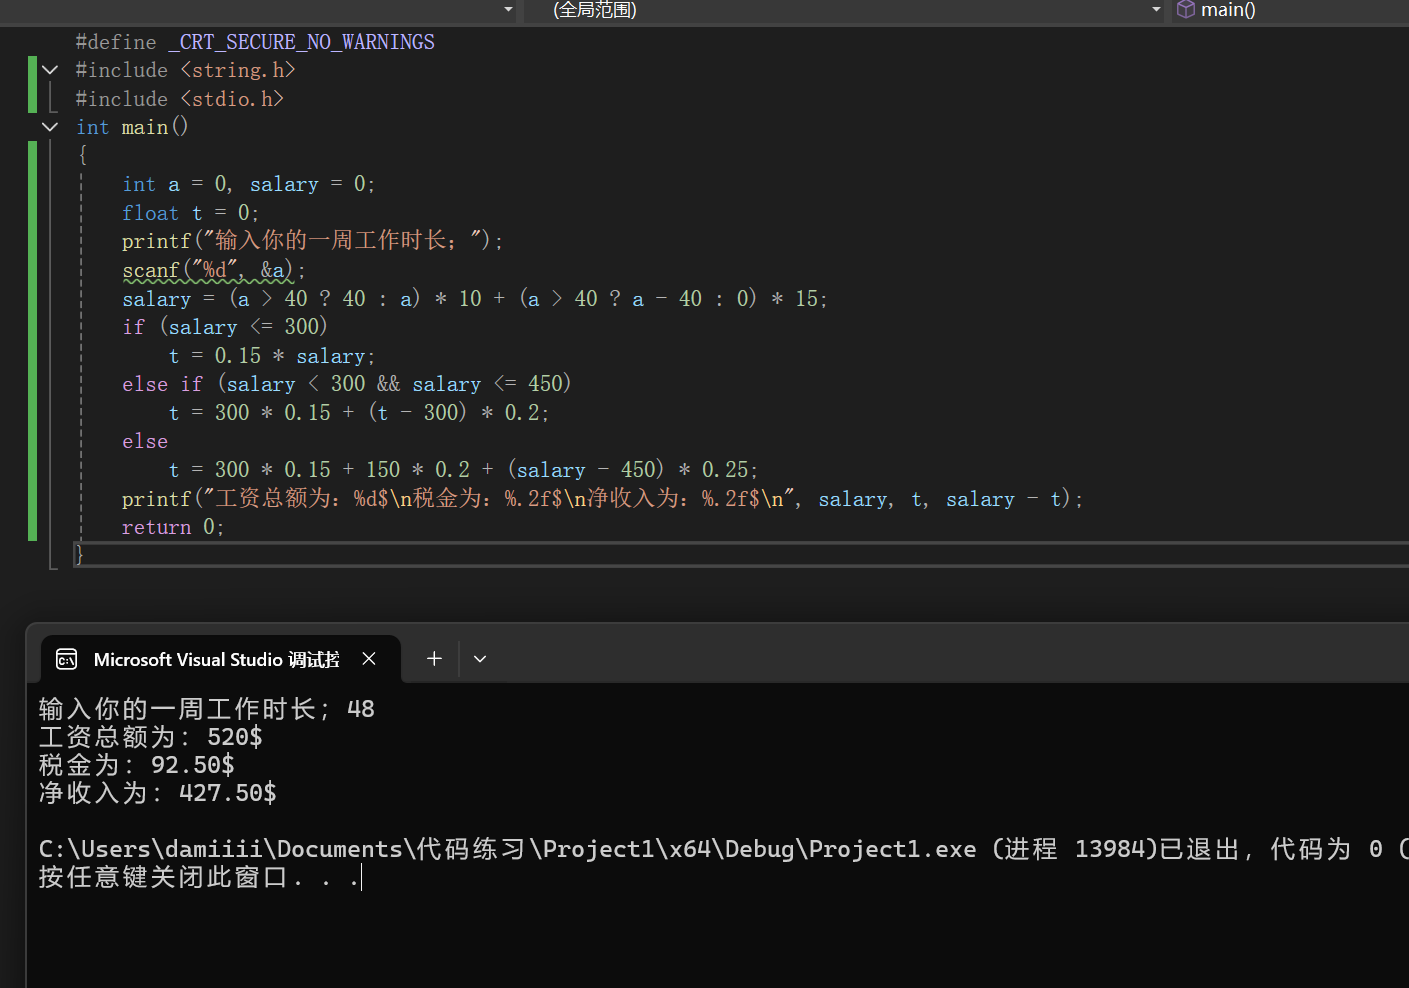Open a new terminal tab with plus

(x=434, y=658)
